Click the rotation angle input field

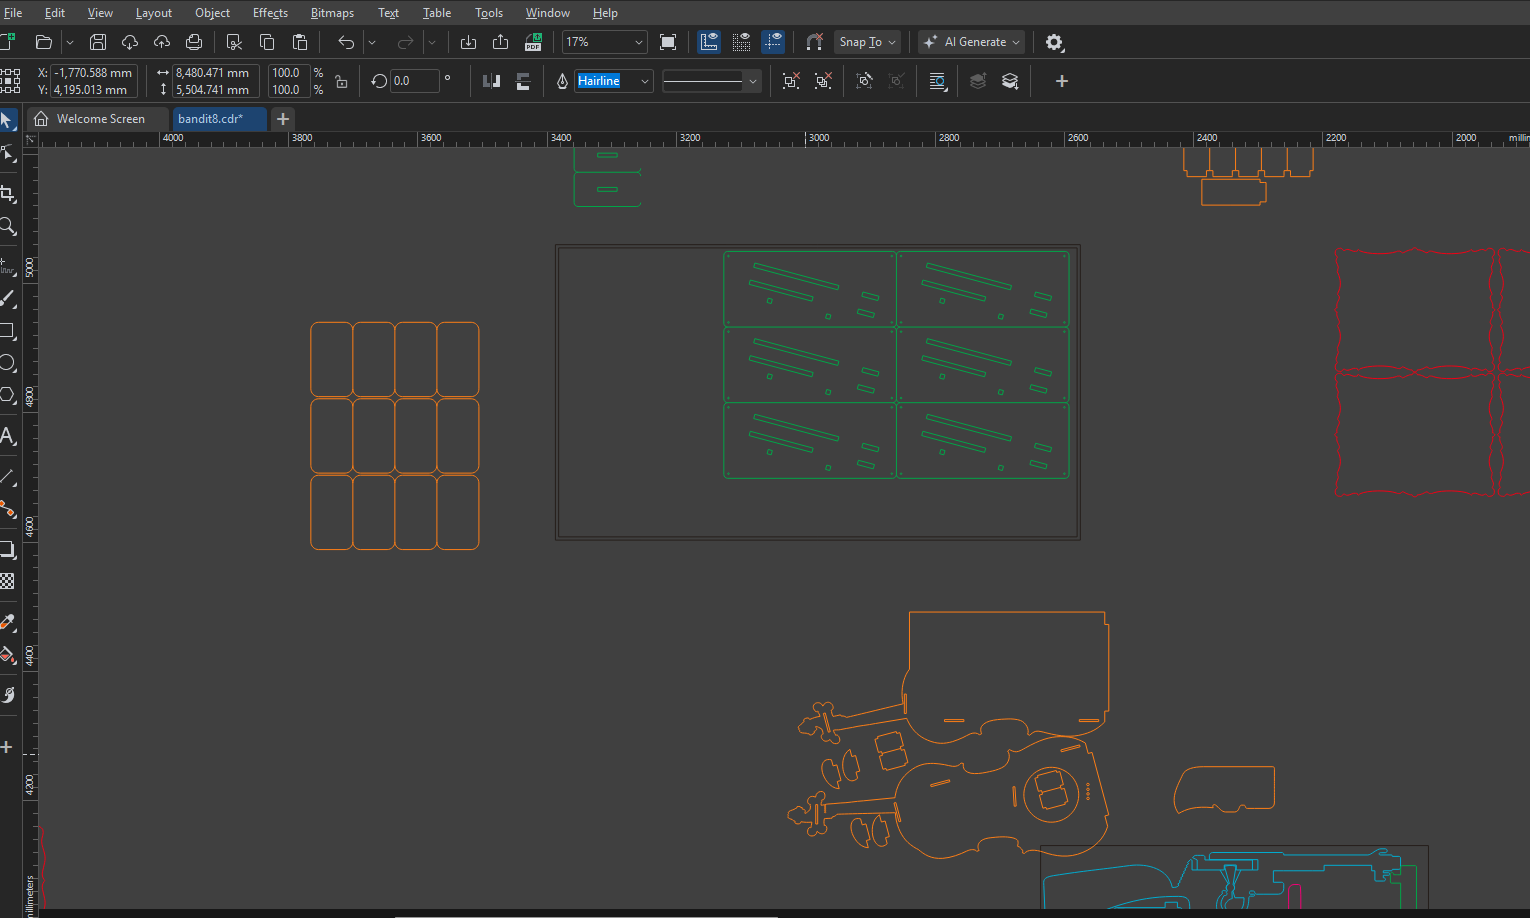pos(415,81)
